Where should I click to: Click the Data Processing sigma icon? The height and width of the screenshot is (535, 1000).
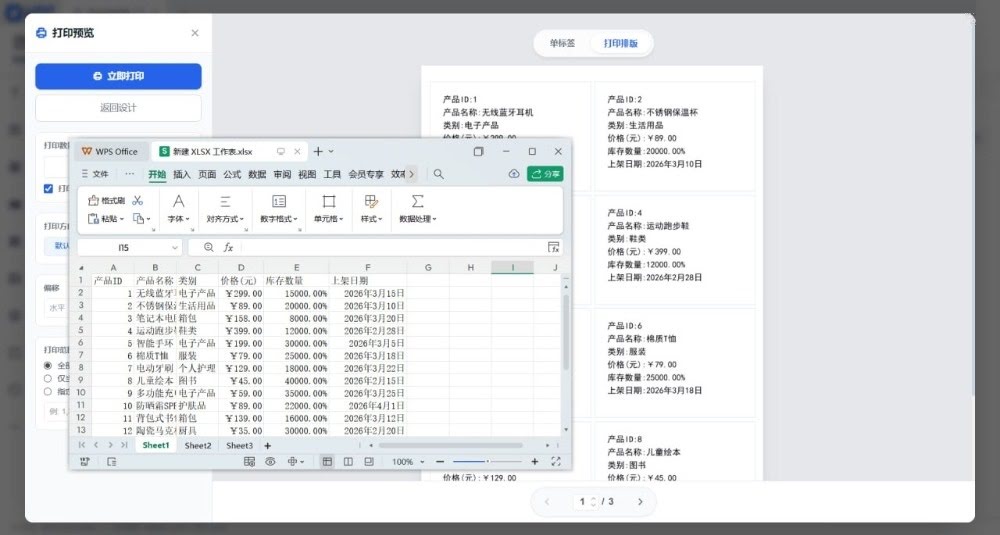tap(418, 202)
